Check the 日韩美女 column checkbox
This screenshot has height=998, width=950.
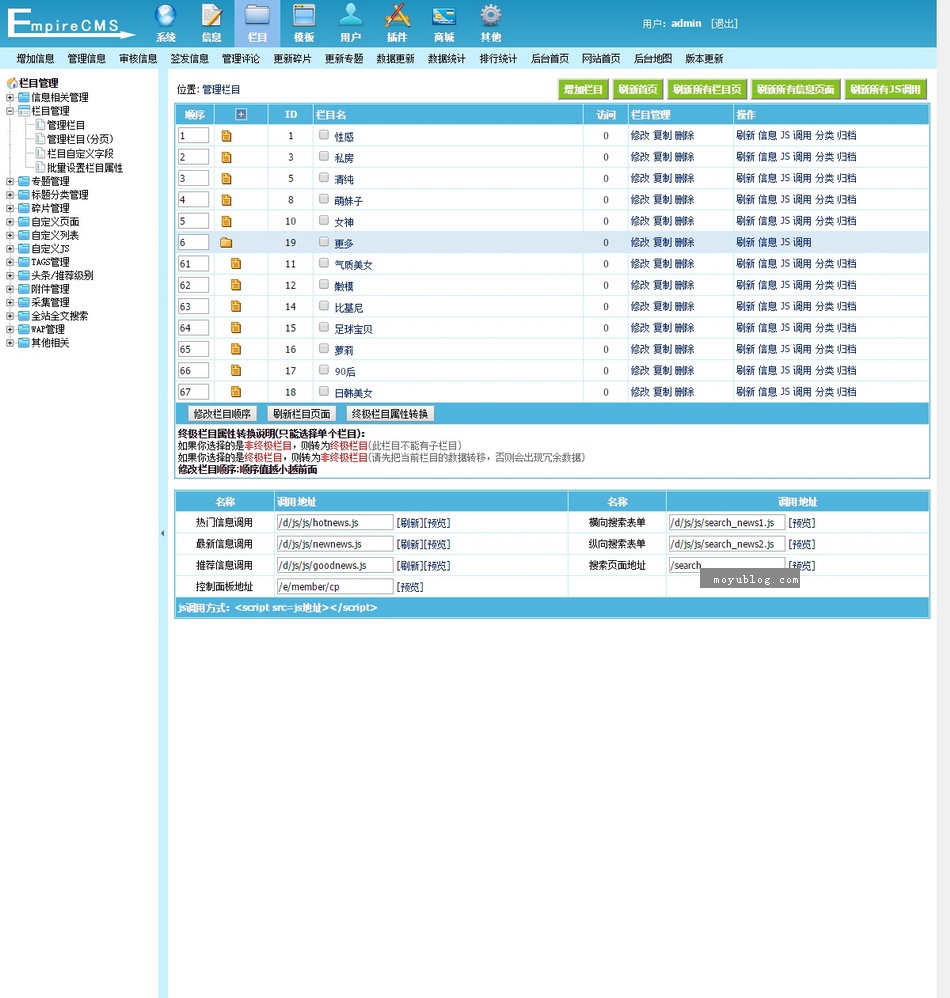coord(324,391)
